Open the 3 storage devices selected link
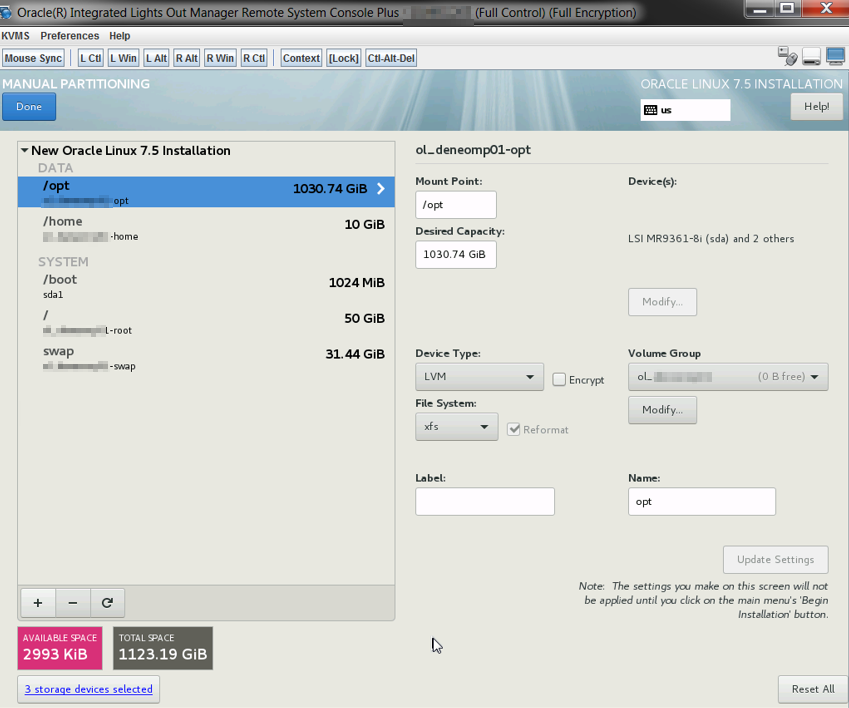The width and height of the screenshot is (849, 708). tap(88, 689)
